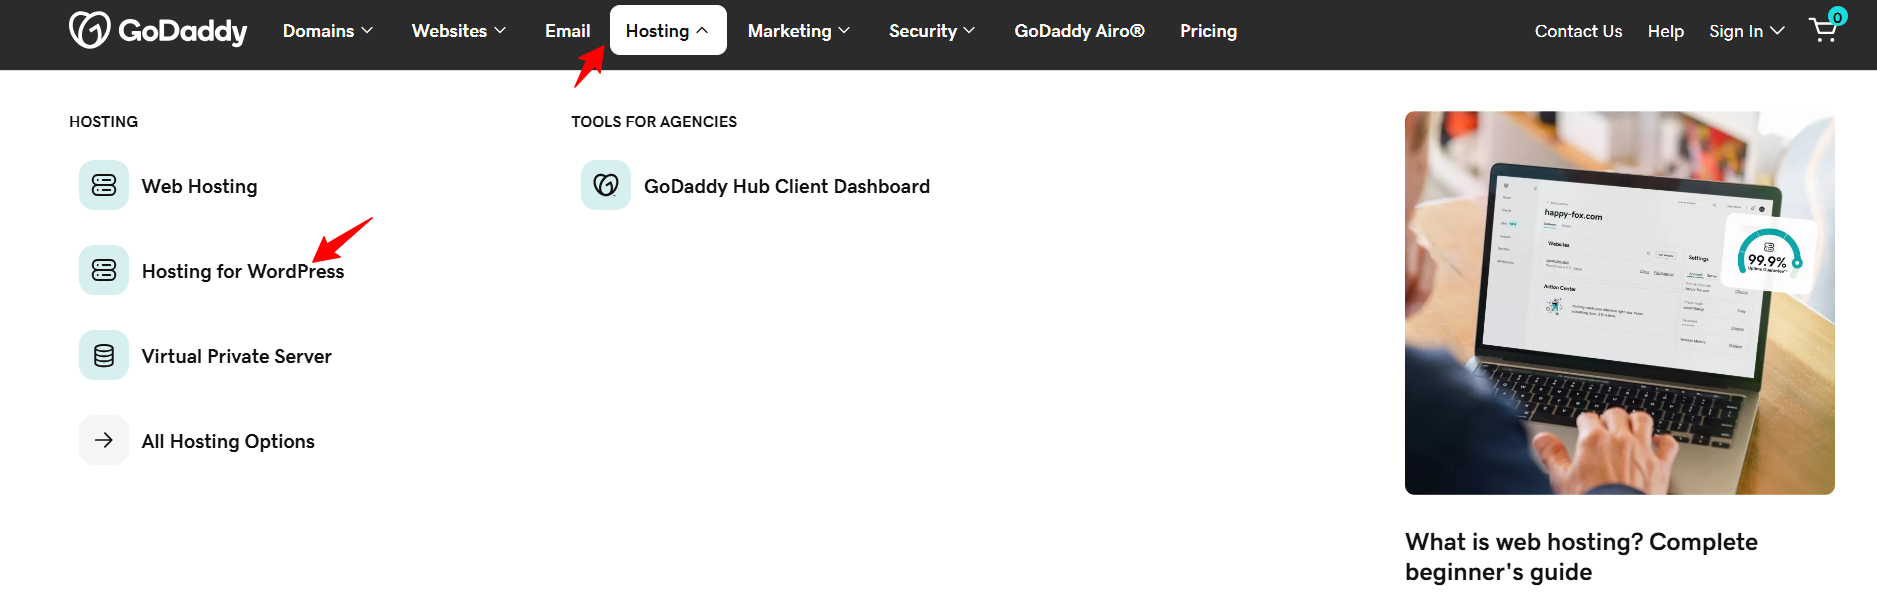This screenshot has width=1877, height=603.
Task: Click the GoDaddy logo
Action: point(158,30)
